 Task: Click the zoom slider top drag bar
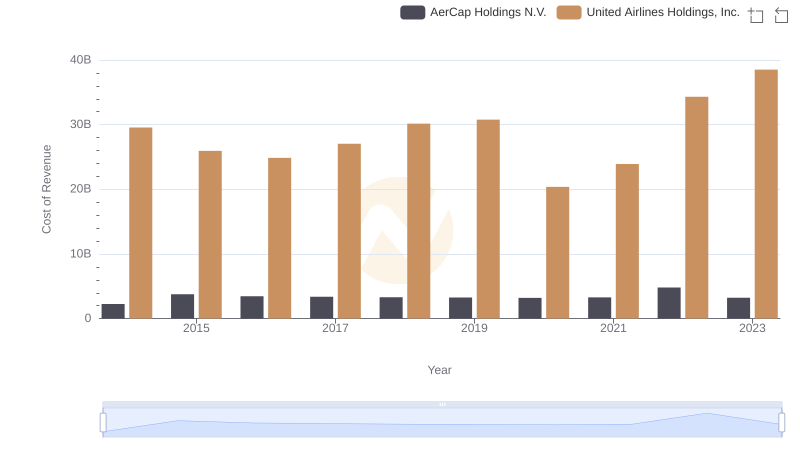tap(442, 404)
